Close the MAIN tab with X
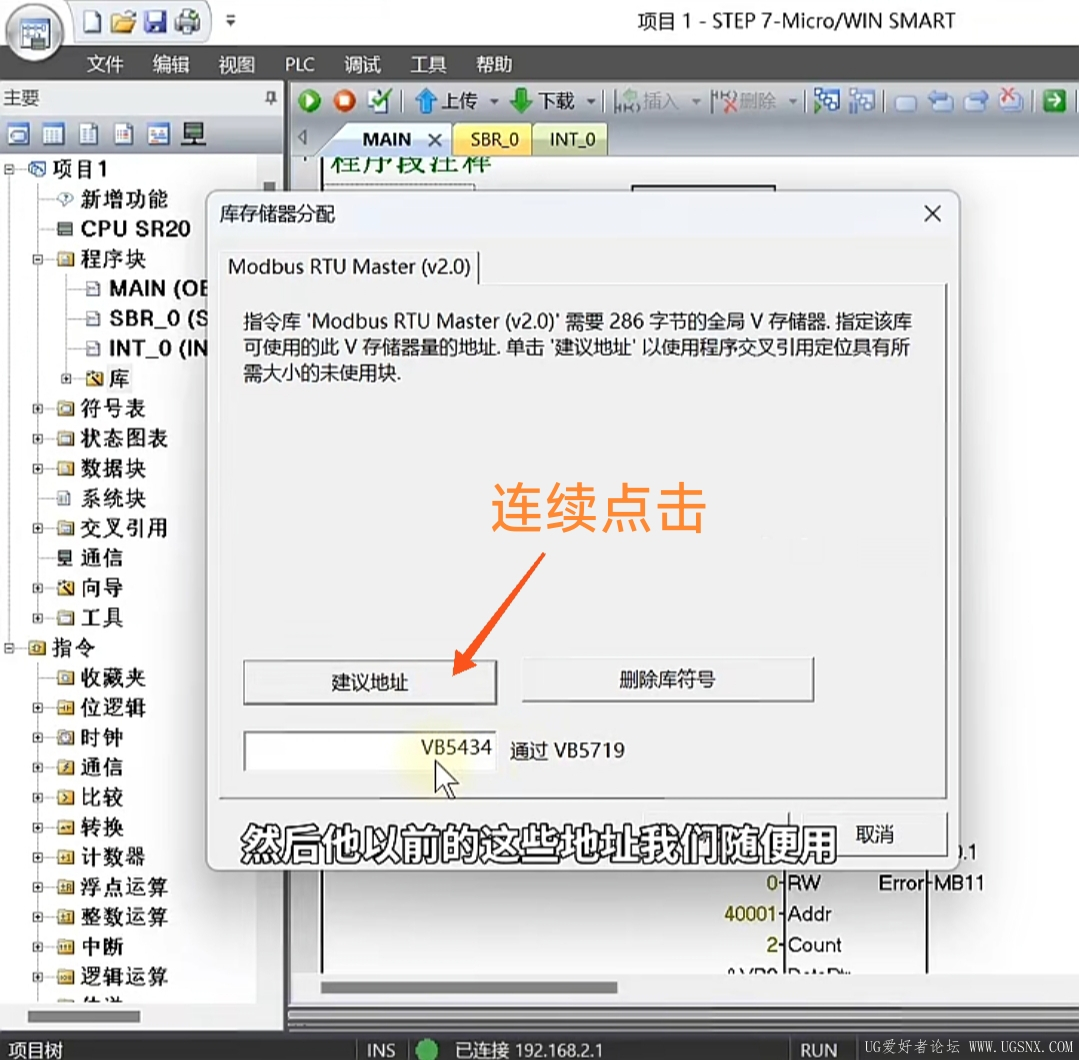The height and width of the screenshot is (1060, 1079). 435,140
